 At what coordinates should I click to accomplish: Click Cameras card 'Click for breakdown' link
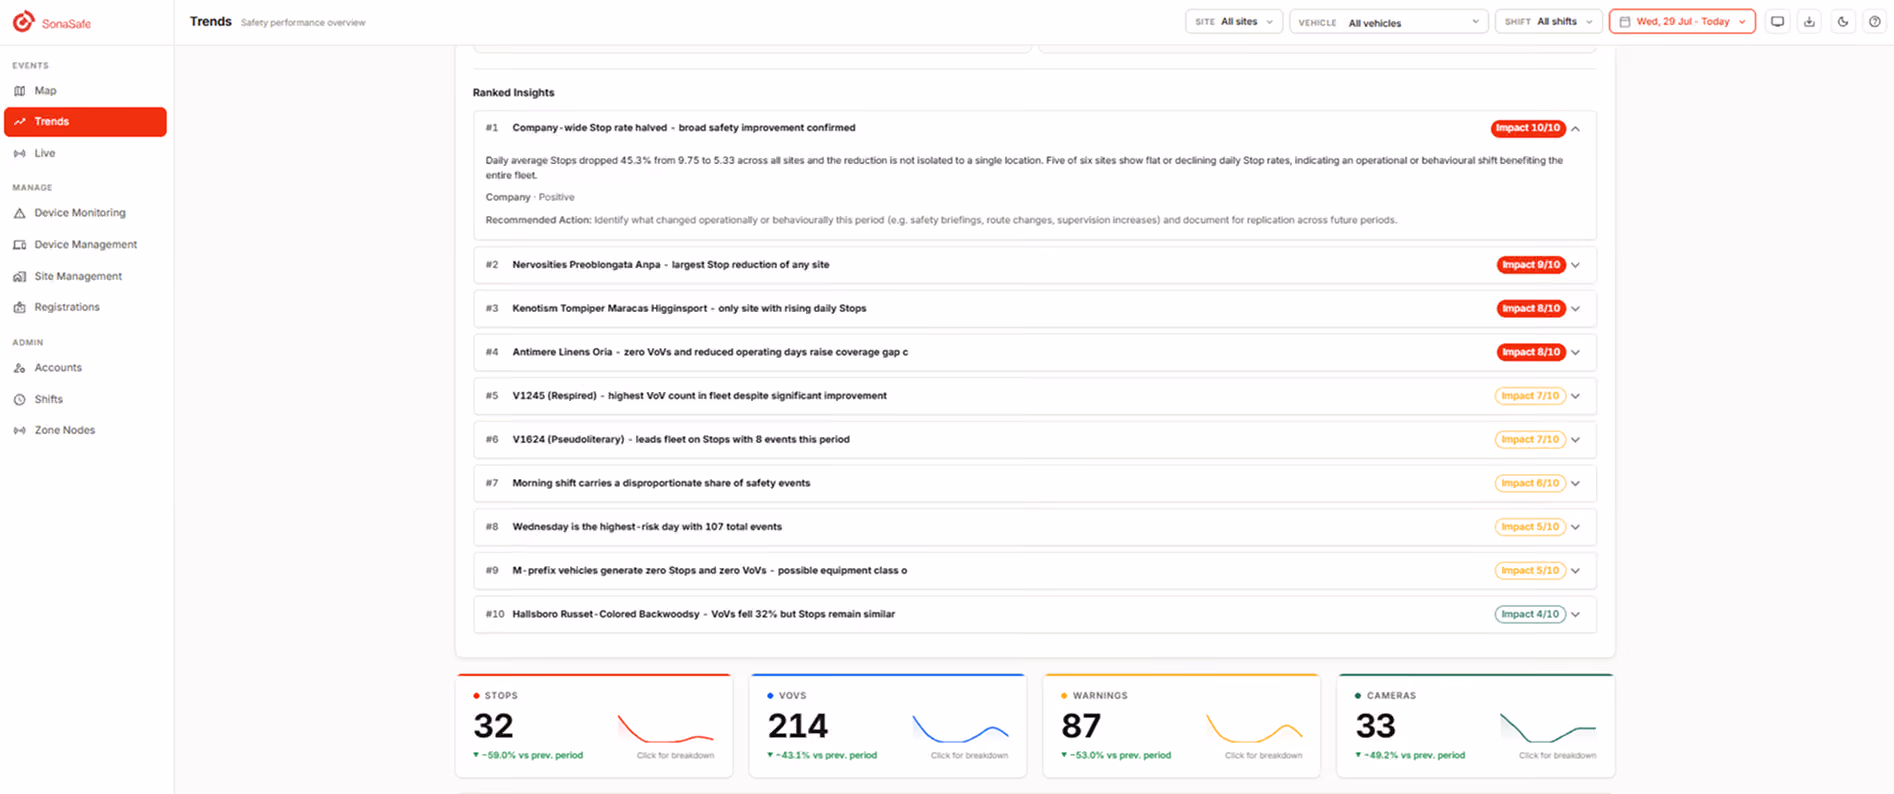click(1557, 755)
